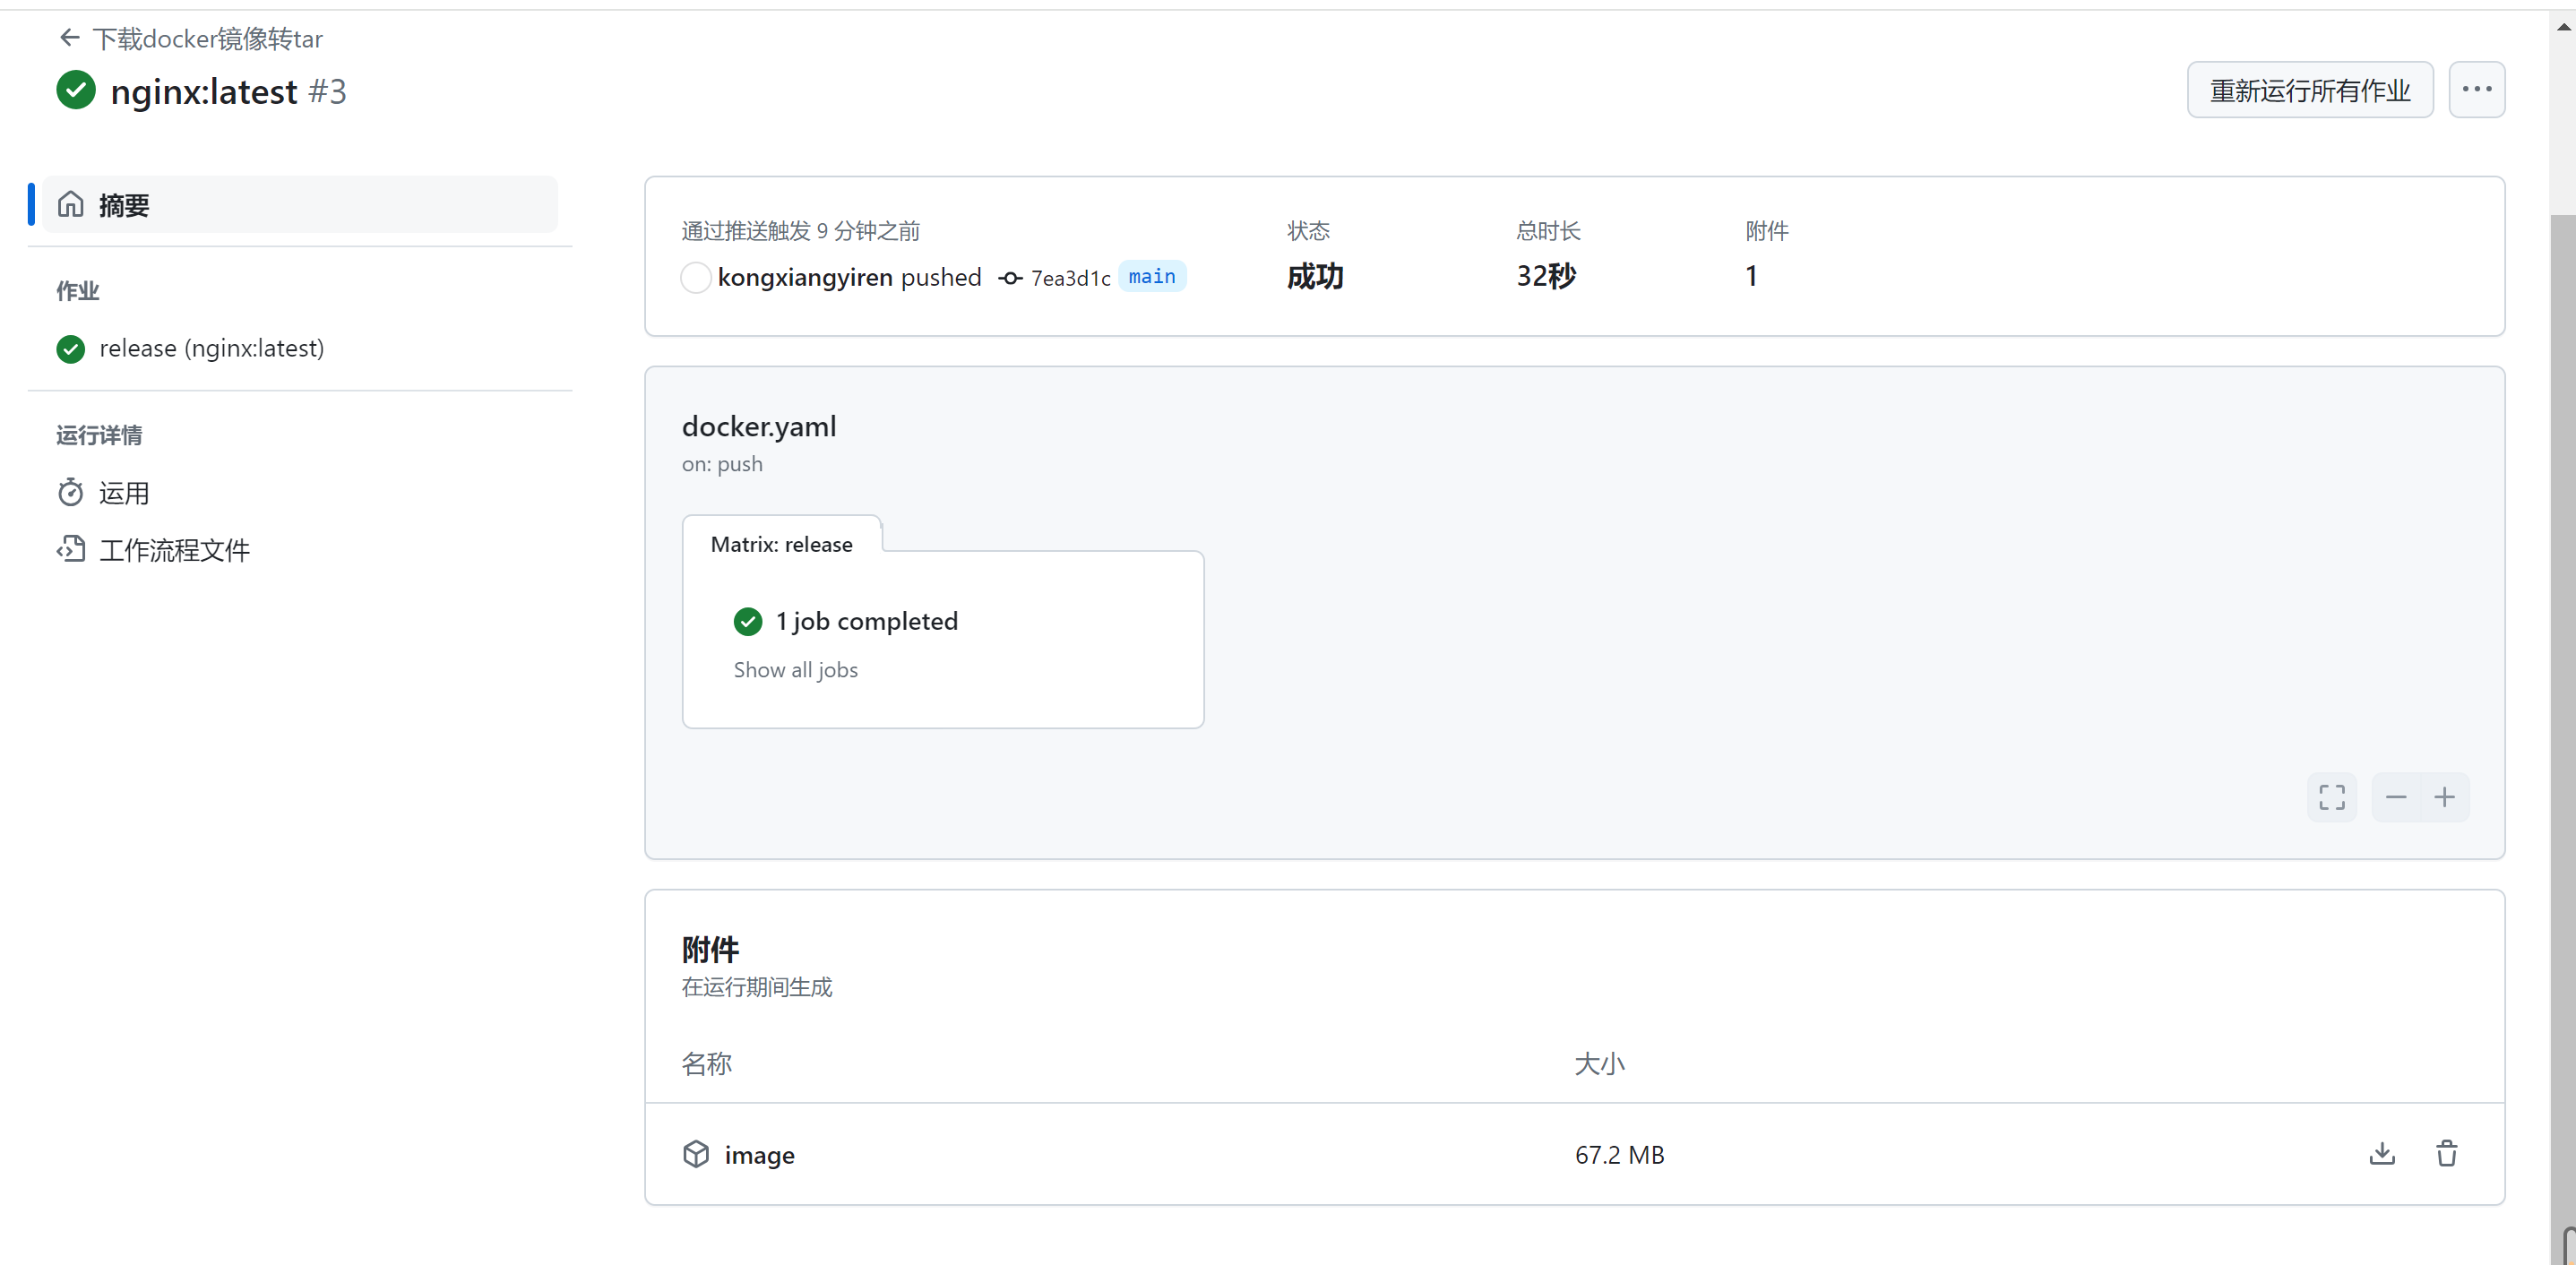
Task: Click 重新运行所有作业 button
Action: (2309, 90)
